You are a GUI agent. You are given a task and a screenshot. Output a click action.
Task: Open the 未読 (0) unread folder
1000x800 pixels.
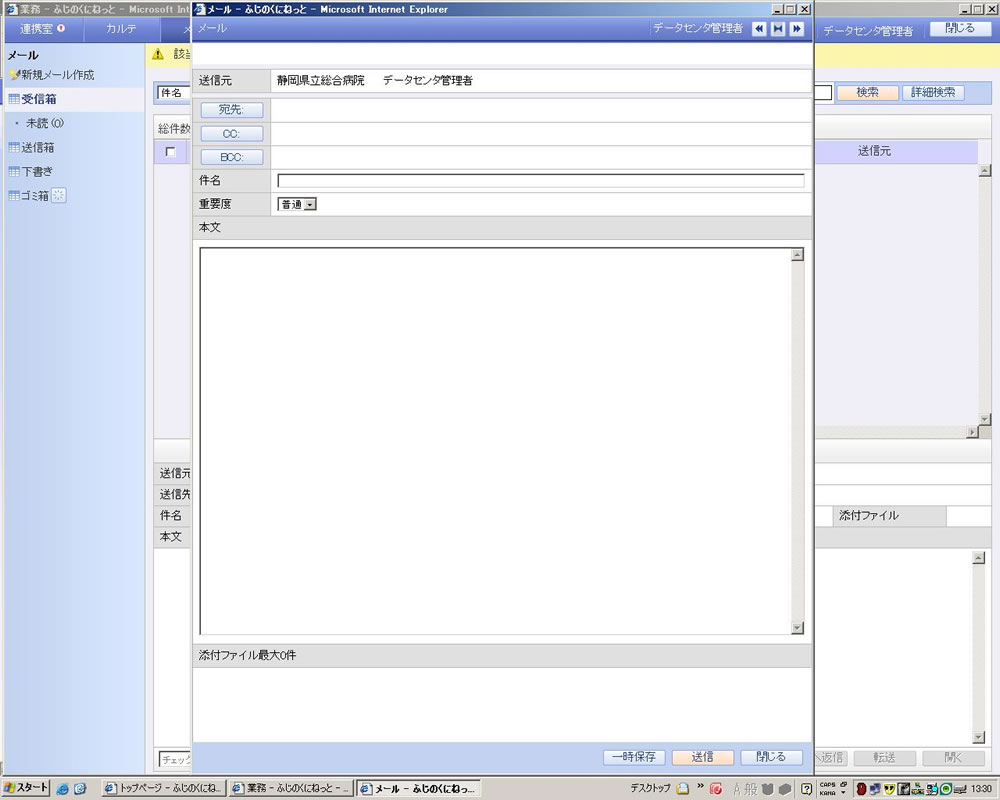pyautogui.click(x=45, y=123)
